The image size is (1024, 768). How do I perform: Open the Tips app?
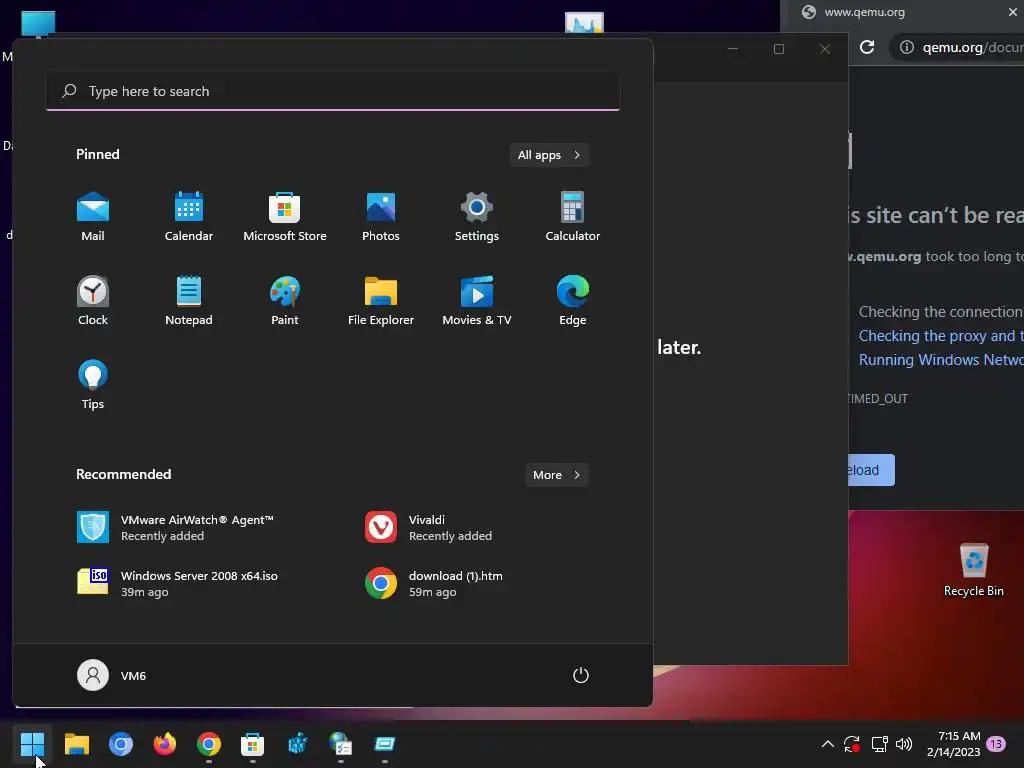[93, 385]
